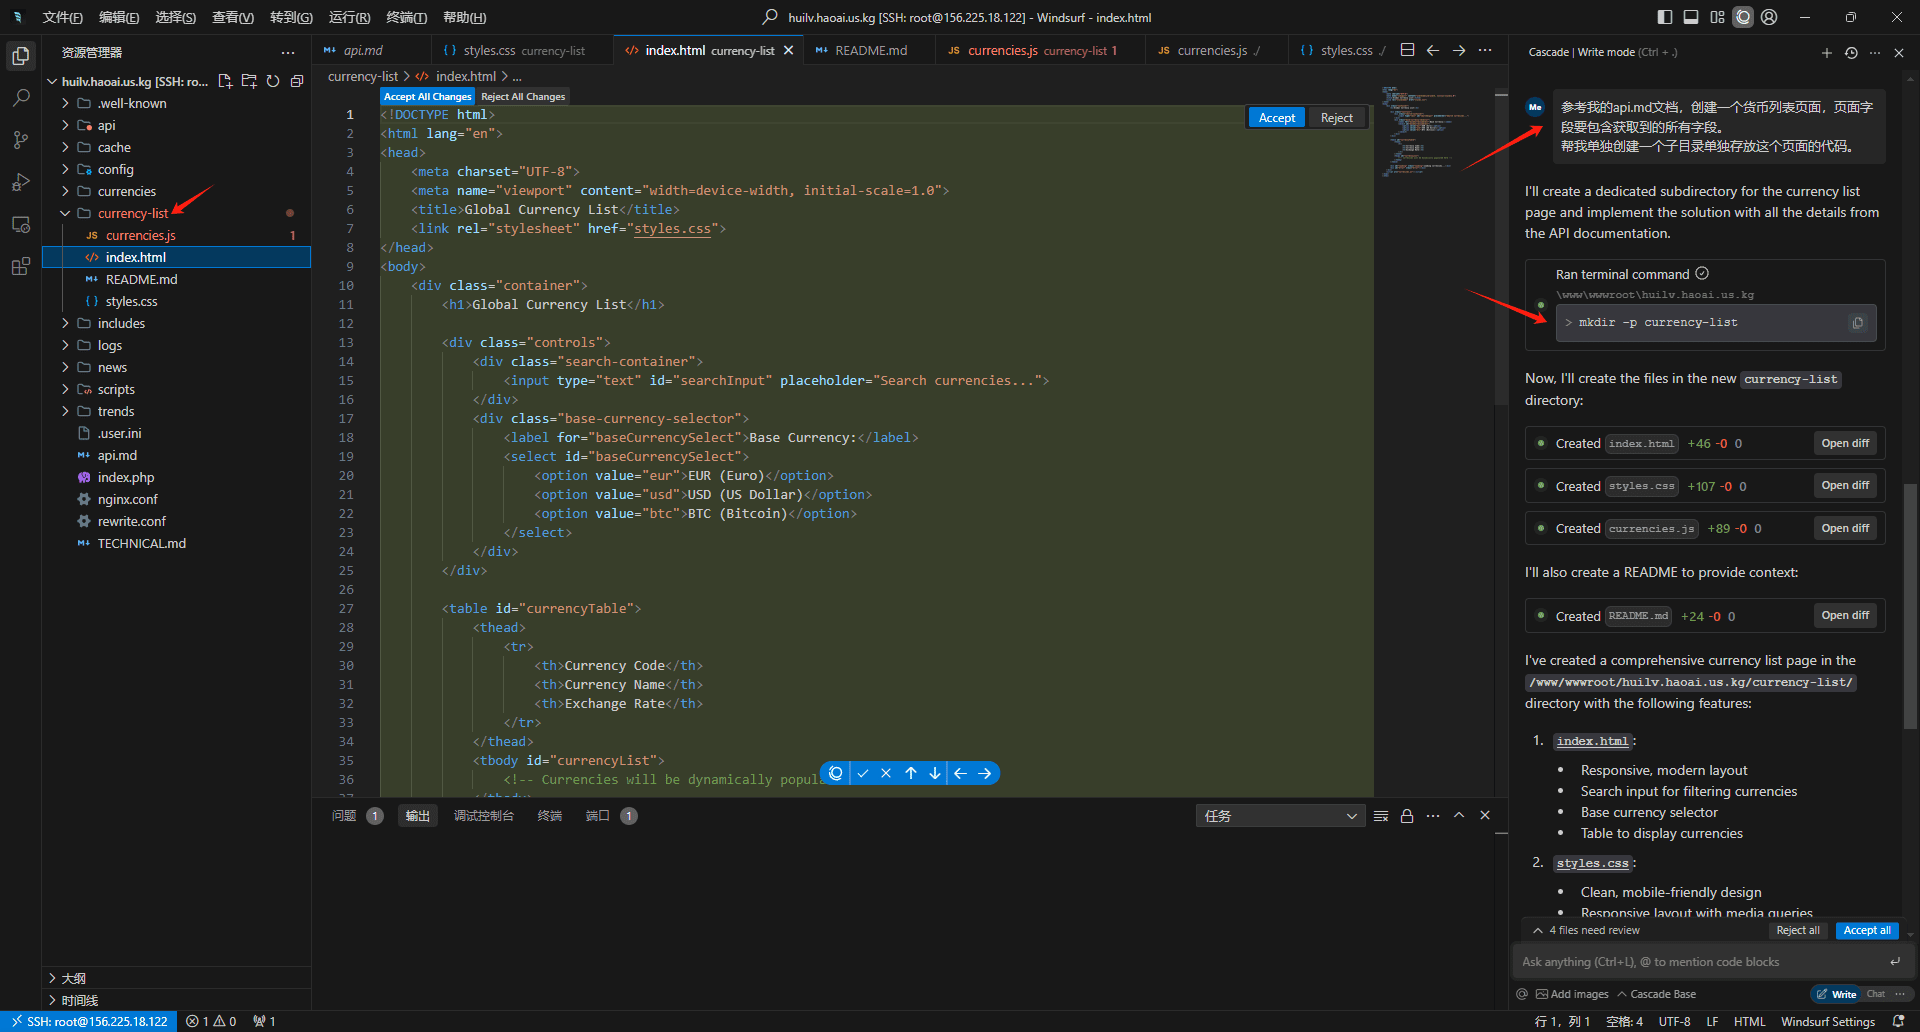Close the Cascade panel
The width and height of the screenshot is (1920, 1032).
1899,52
